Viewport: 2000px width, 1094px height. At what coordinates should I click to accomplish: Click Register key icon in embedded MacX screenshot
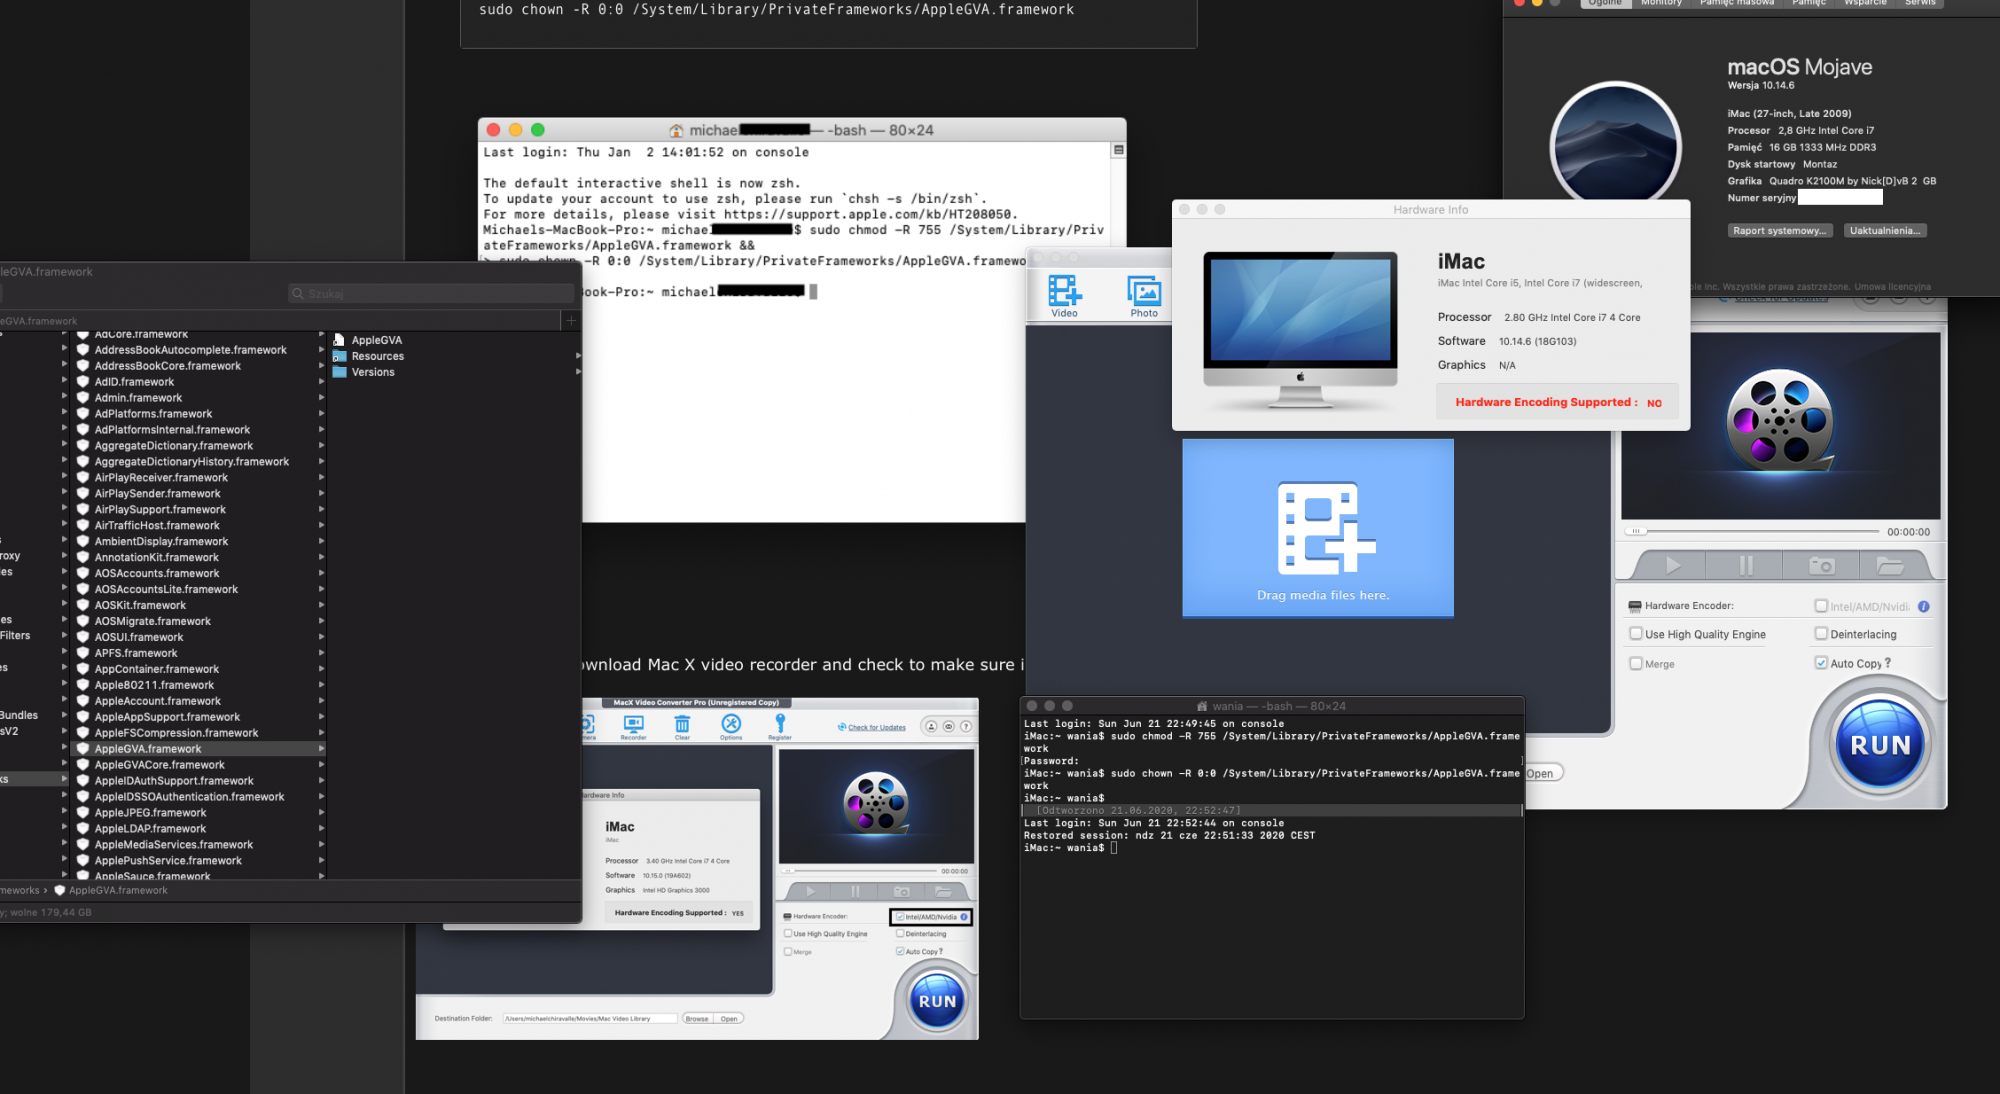point(780,726)
